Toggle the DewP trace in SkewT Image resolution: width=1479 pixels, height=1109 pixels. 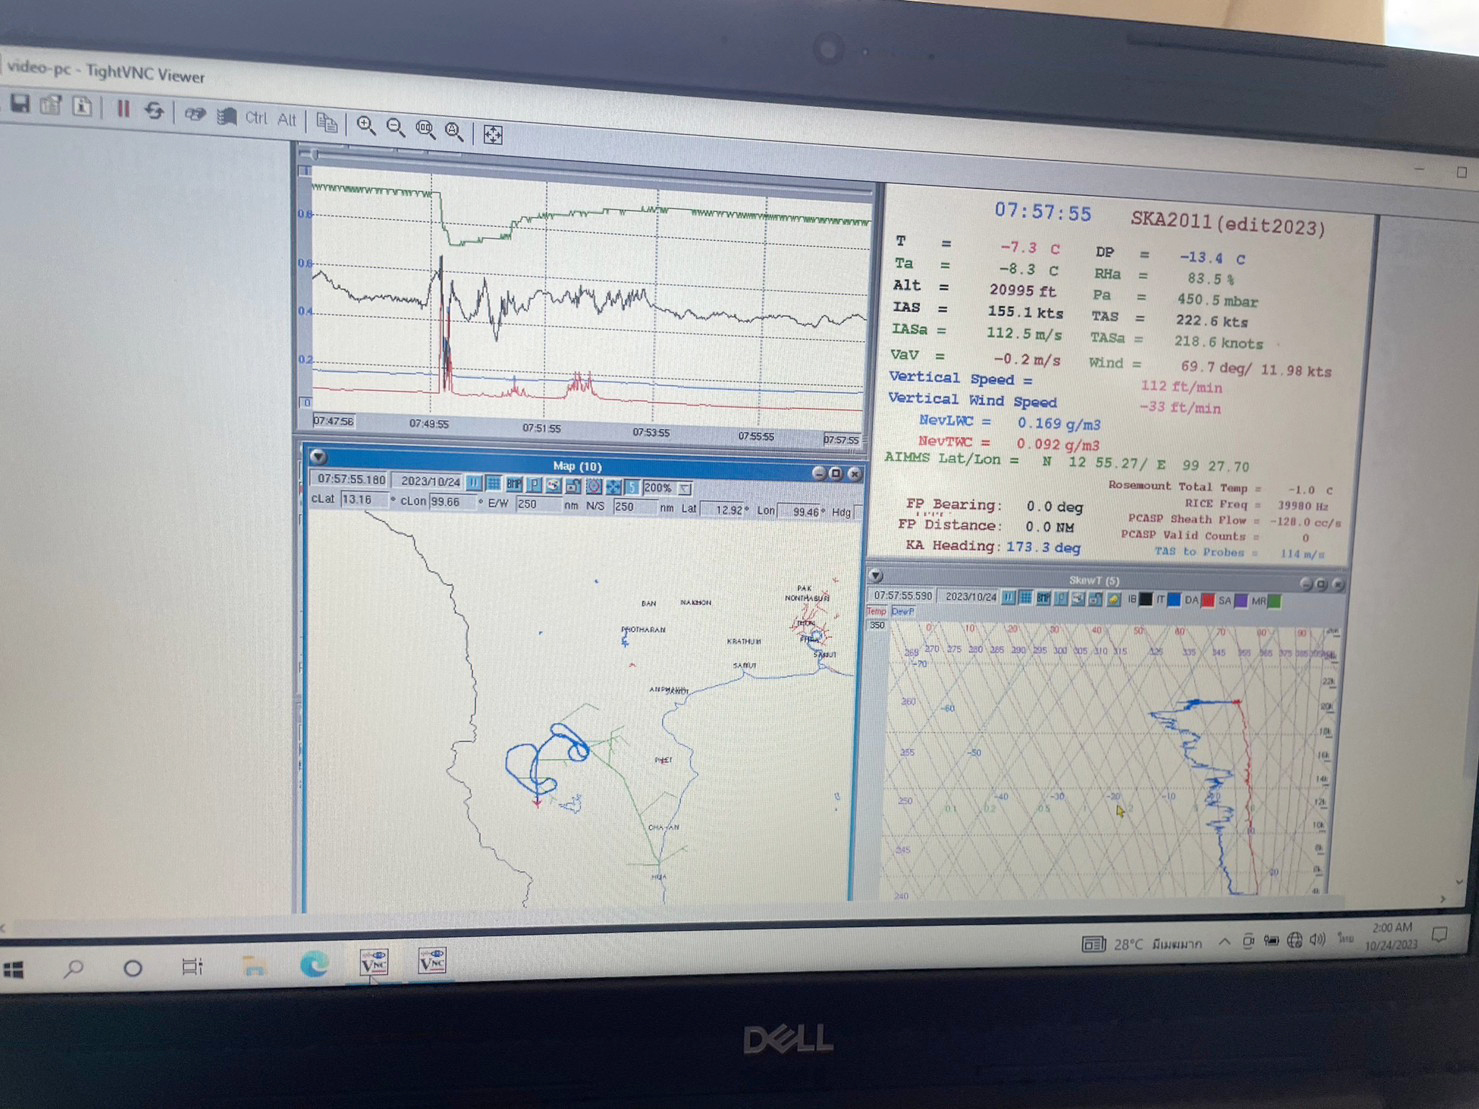coord(903,612)
